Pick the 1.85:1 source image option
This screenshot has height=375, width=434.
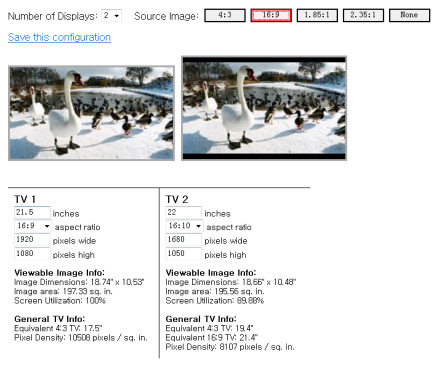click(317, 15)
